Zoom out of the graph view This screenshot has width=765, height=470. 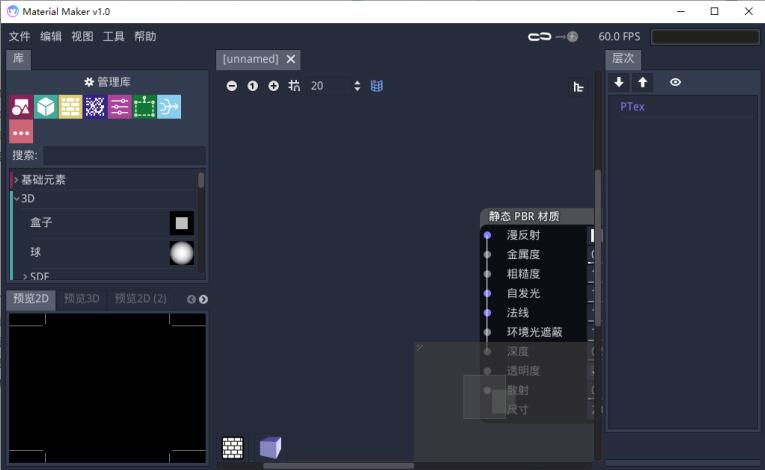232,86
